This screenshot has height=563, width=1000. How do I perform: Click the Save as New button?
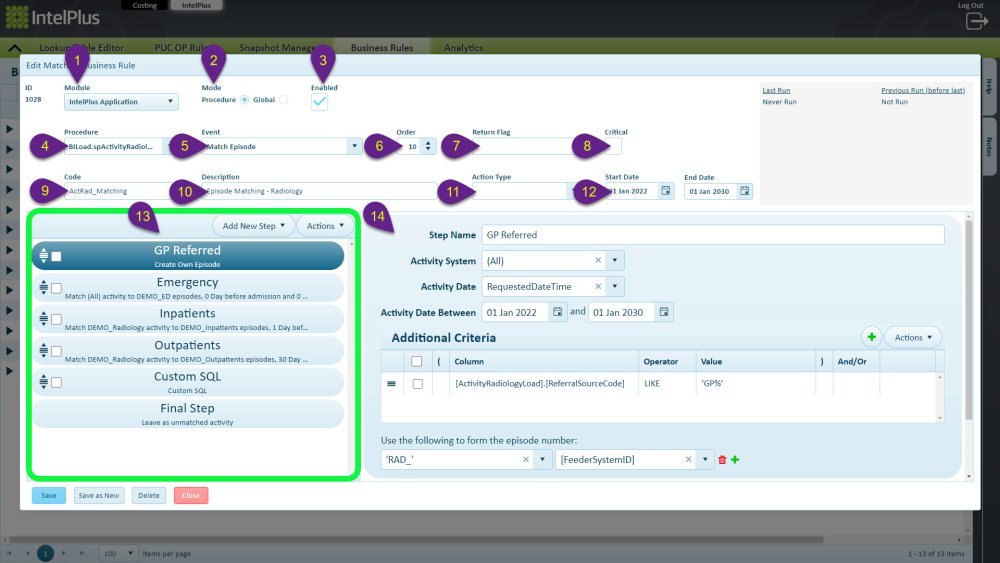pos(99,495)
